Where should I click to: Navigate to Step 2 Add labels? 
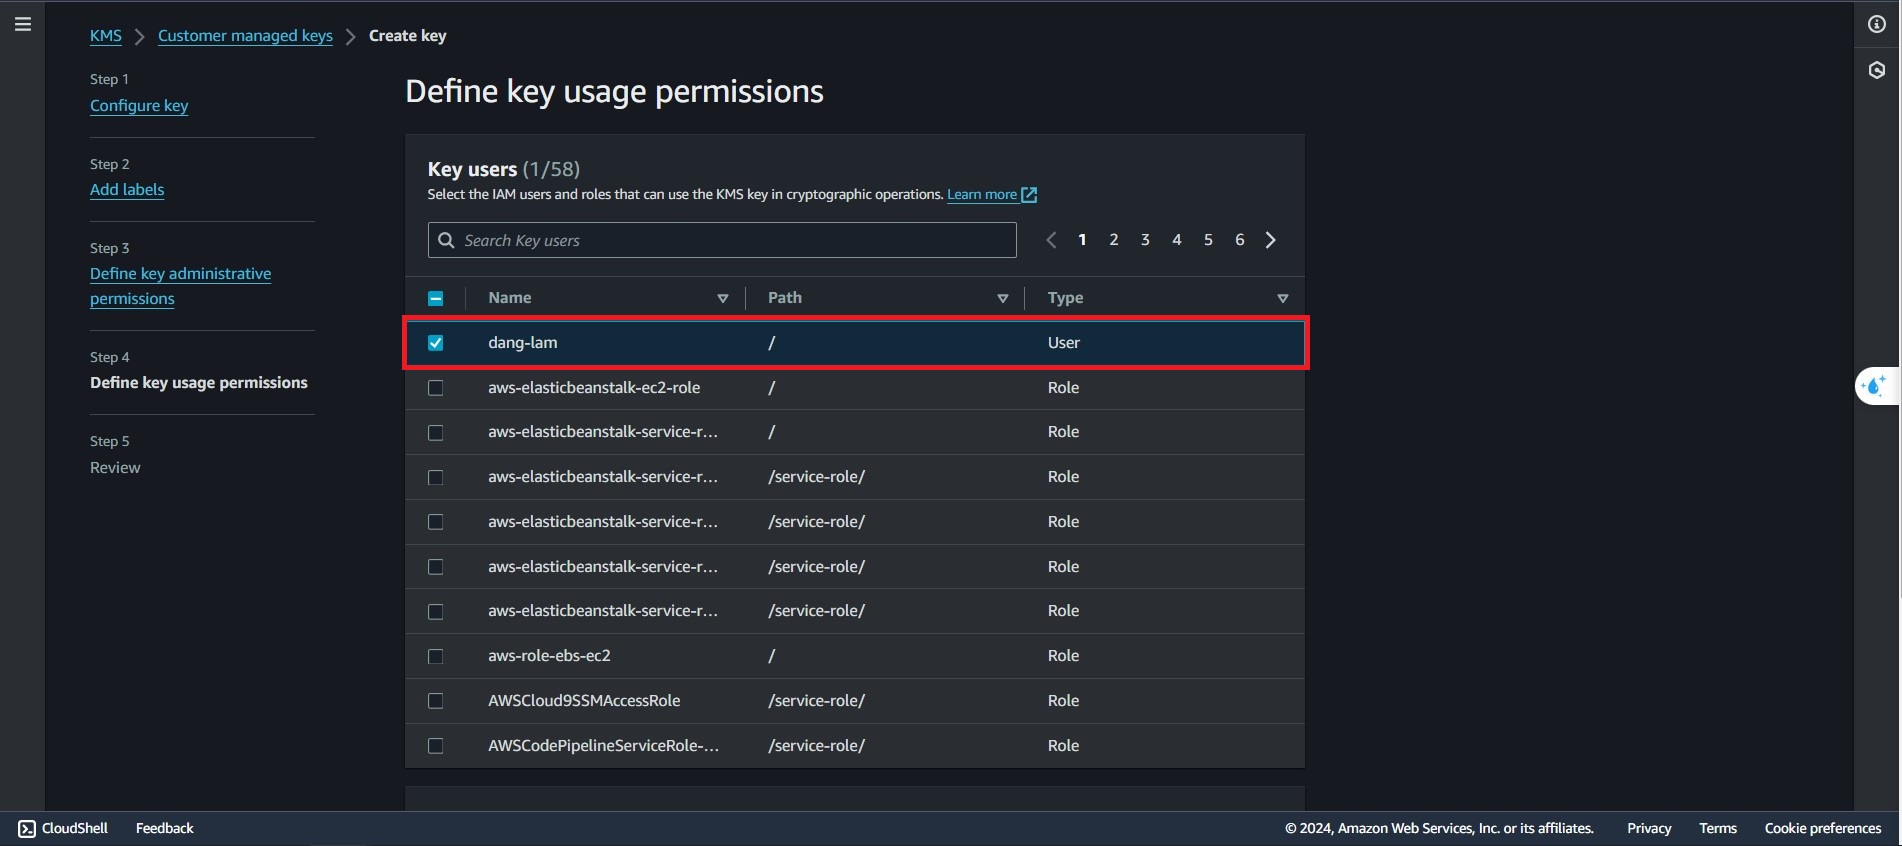(x=127, y=190)
